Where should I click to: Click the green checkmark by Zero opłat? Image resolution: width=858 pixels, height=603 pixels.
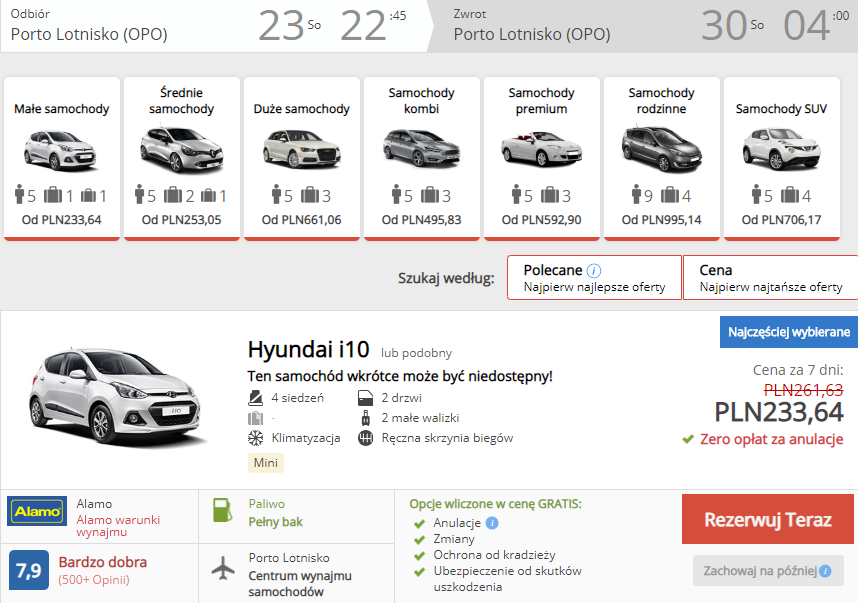(688, 439)
